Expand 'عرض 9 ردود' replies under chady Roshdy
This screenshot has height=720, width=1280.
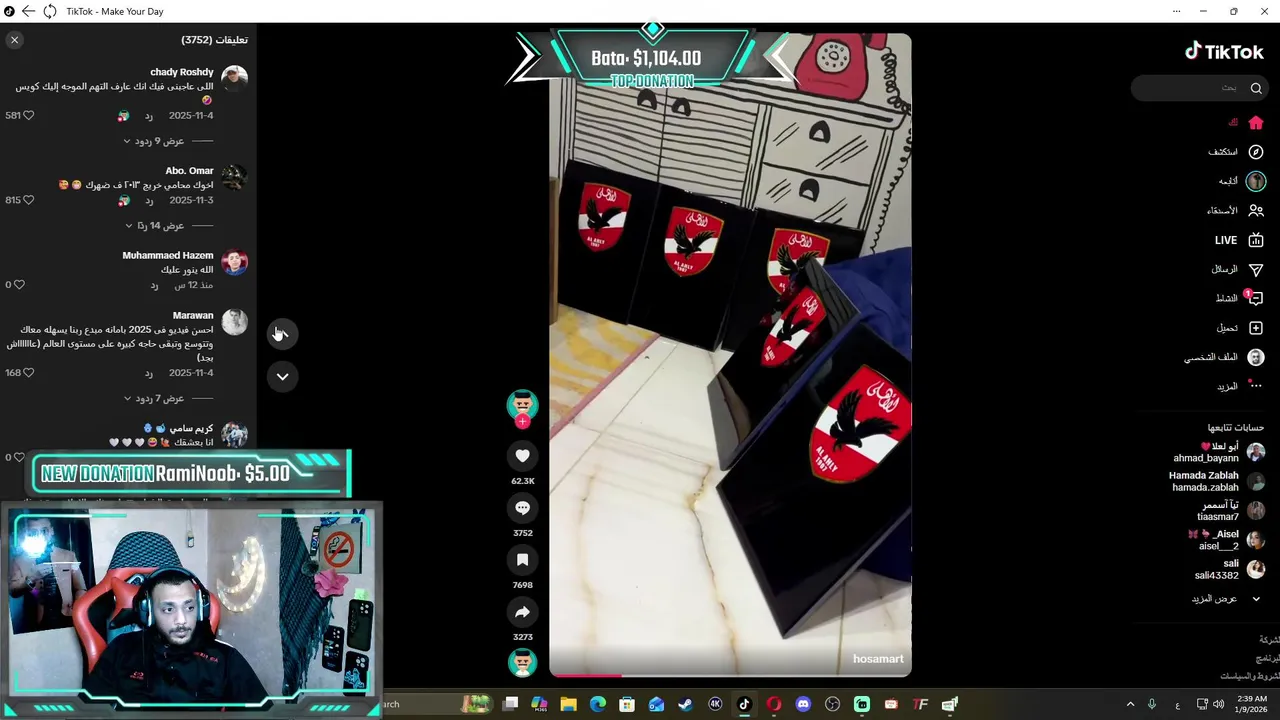tap(153, 141)
